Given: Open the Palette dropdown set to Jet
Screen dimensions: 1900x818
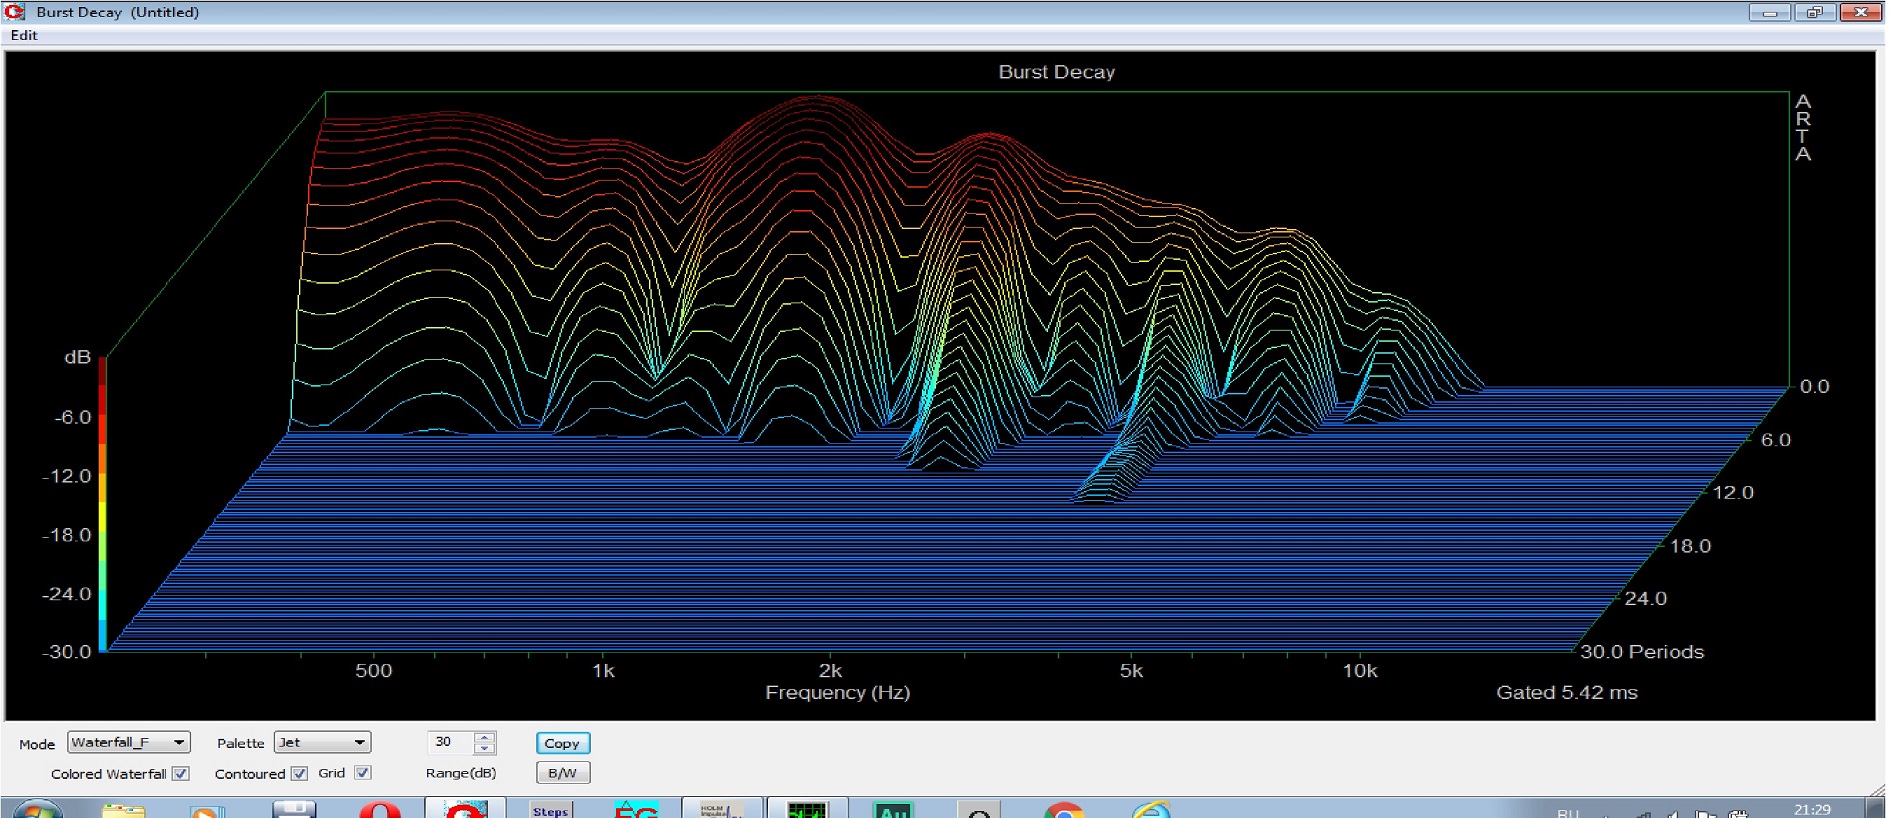Looking at the screenshot, I should click(x=322, y=742).
